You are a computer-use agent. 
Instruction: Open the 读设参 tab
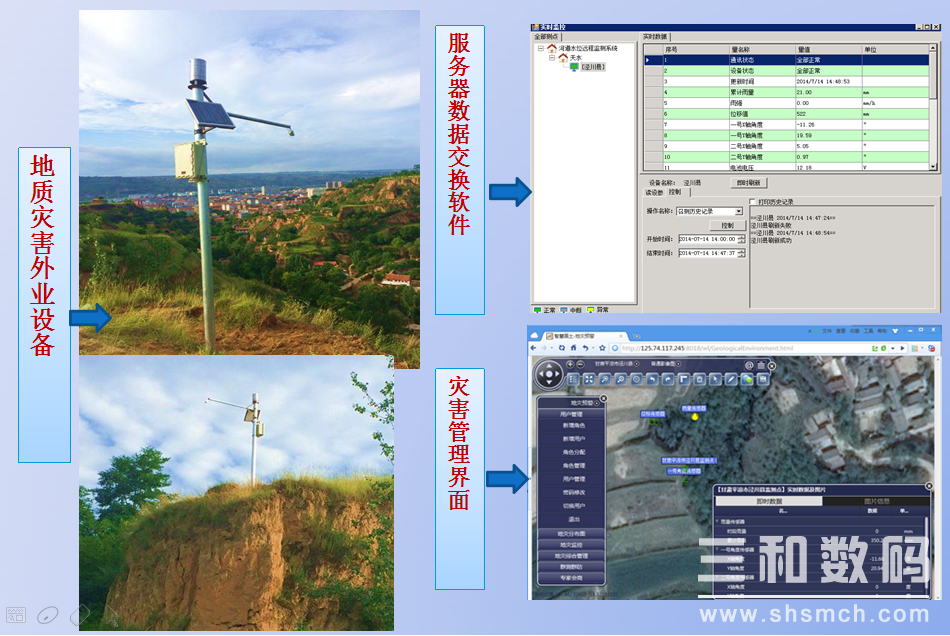654,193
